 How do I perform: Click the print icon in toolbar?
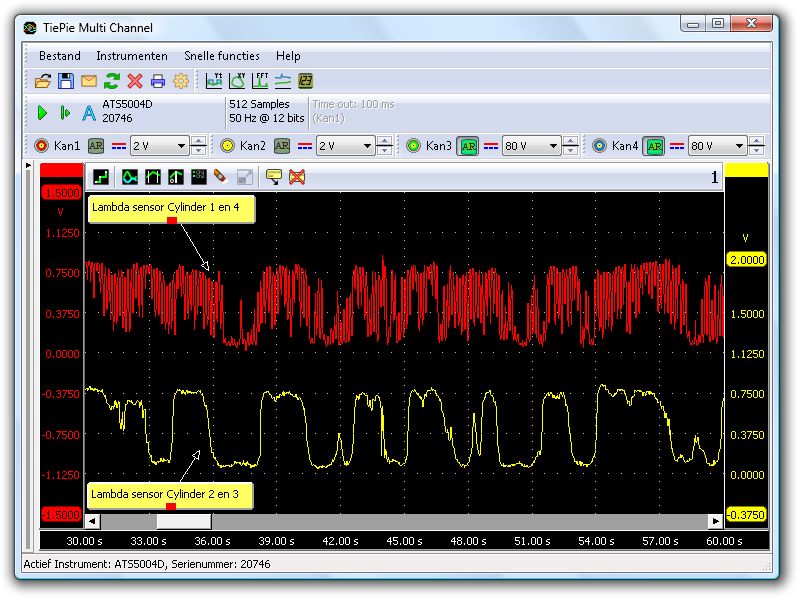click(x=157, y=81)
